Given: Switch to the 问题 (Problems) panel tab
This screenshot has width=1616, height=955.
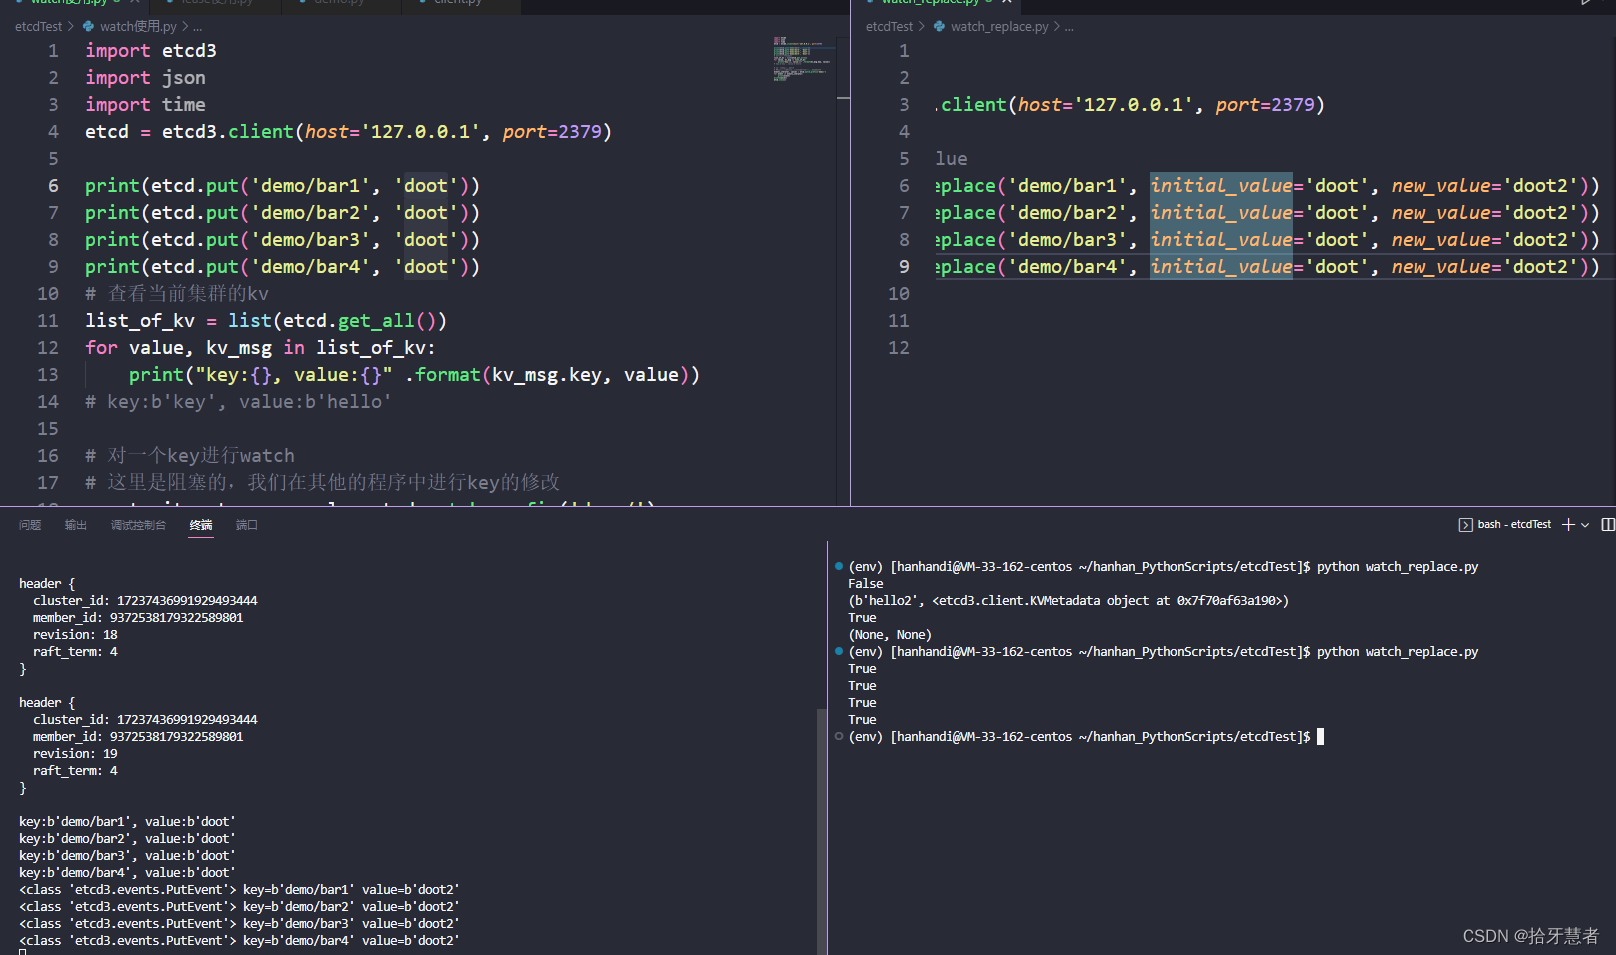Looking at the screenshot, I should (30, 525).
